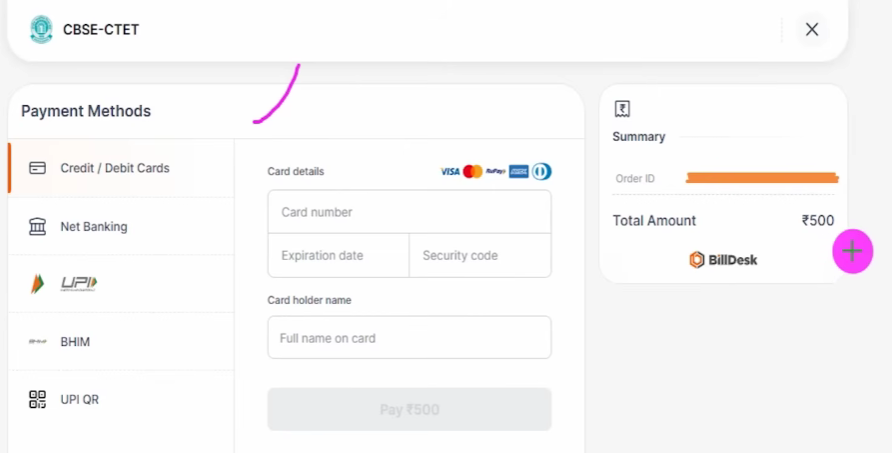Choose the UPI payment option

pos(78,284)
